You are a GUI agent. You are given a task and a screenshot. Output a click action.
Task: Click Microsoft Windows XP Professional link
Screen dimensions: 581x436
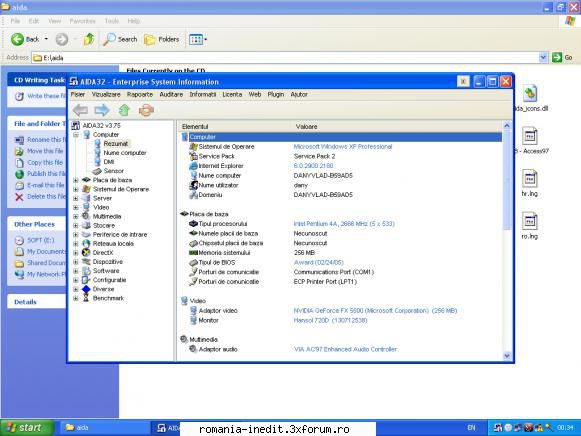343,147
